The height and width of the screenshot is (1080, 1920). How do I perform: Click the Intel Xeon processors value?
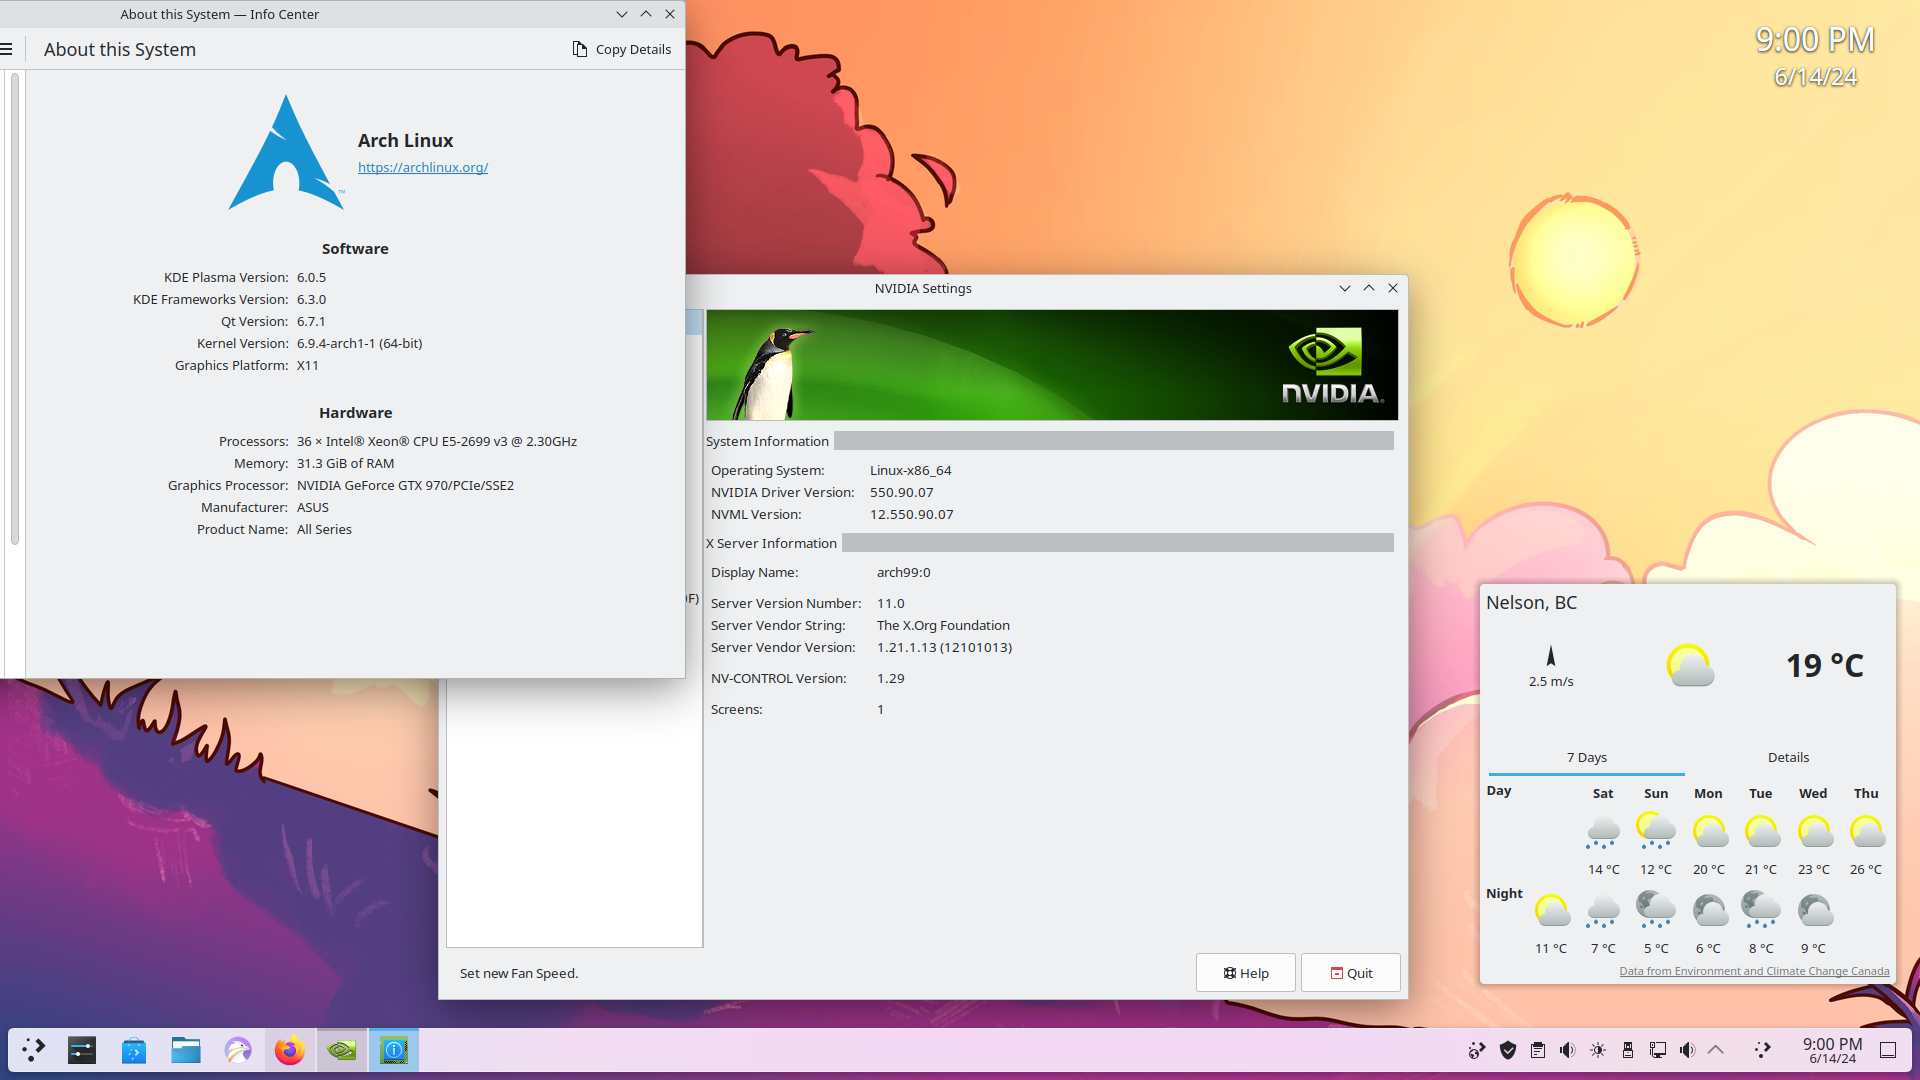pos(436,441)
